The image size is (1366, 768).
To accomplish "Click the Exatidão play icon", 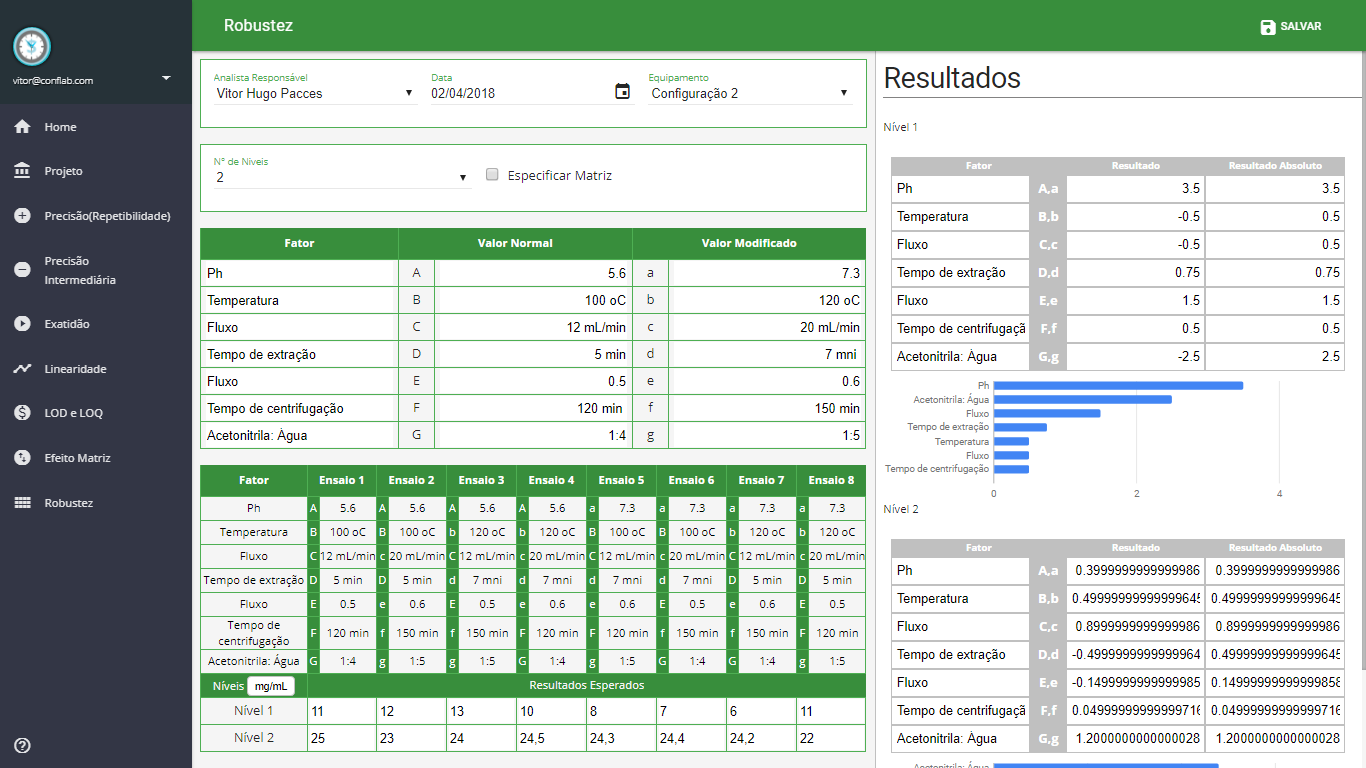I will [22, 324].
